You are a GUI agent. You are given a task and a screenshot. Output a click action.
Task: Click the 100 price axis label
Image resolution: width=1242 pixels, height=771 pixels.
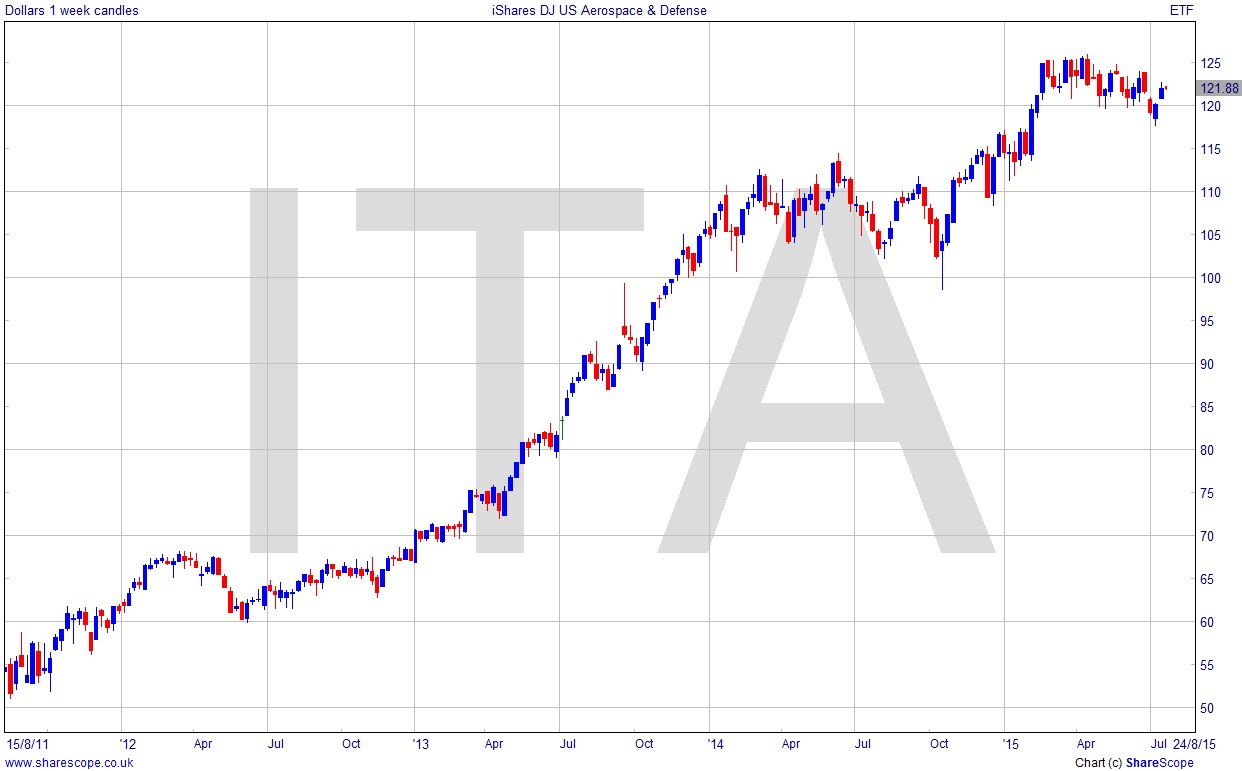coord(1210,278)
